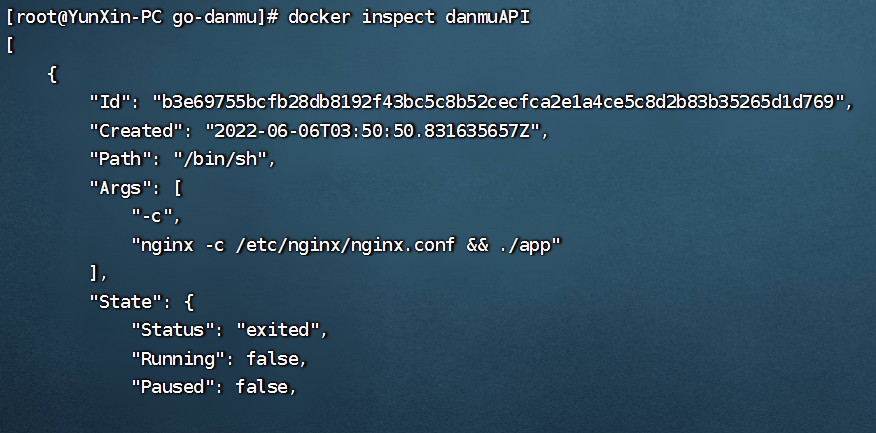This screenshot has width=876, height=433.
Task: Click the "Status" key label
Action: click(x=173, y=330)
